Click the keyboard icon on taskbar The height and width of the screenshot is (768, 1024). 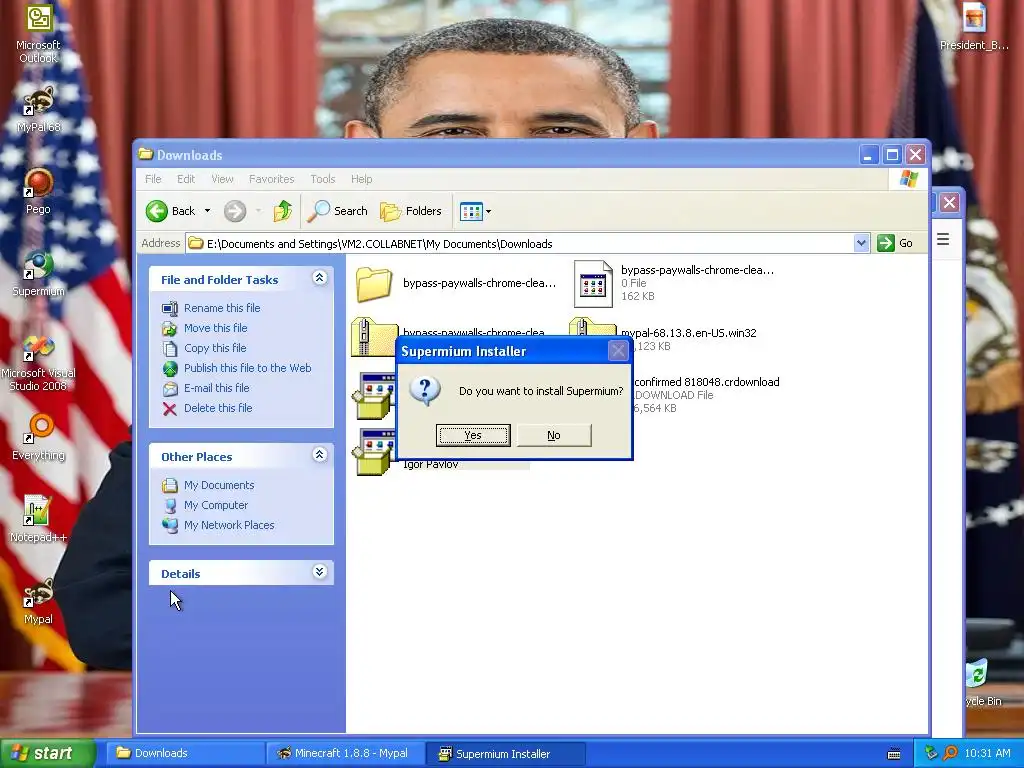[894, 754]
